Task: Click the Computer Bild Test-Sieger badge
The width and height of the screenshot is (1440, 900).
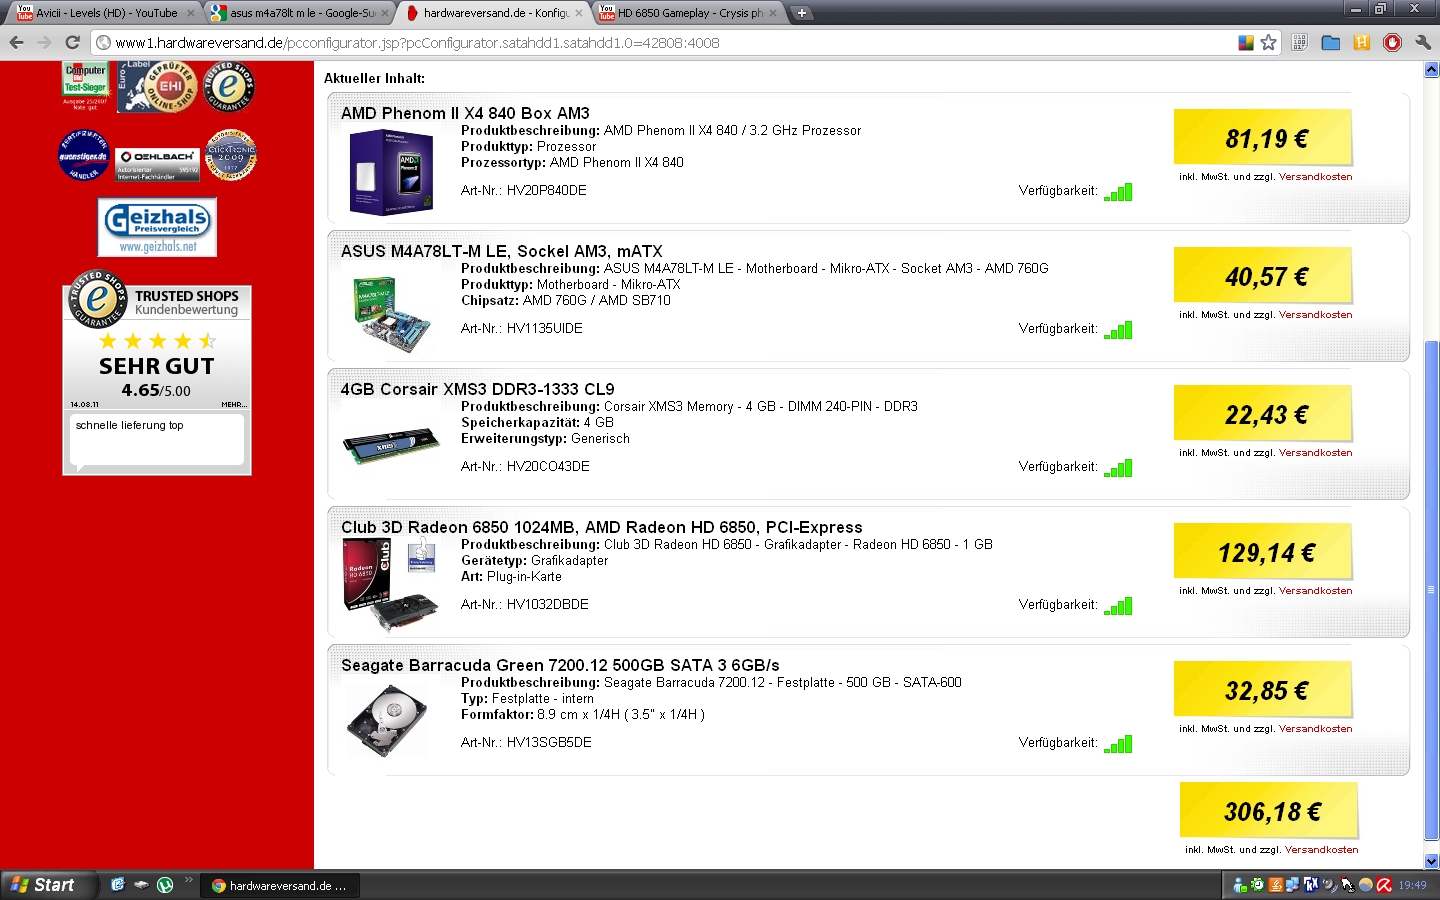Action: point(85,85)
